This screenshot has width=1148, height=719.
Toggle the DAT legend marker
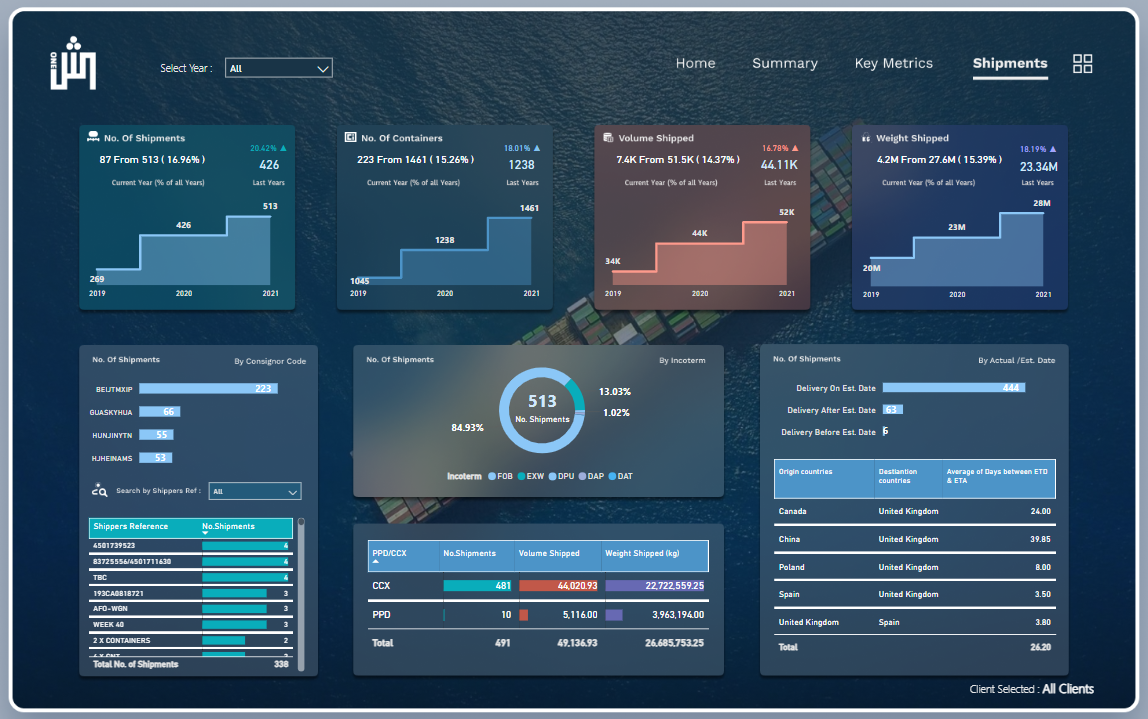(612, 476)
